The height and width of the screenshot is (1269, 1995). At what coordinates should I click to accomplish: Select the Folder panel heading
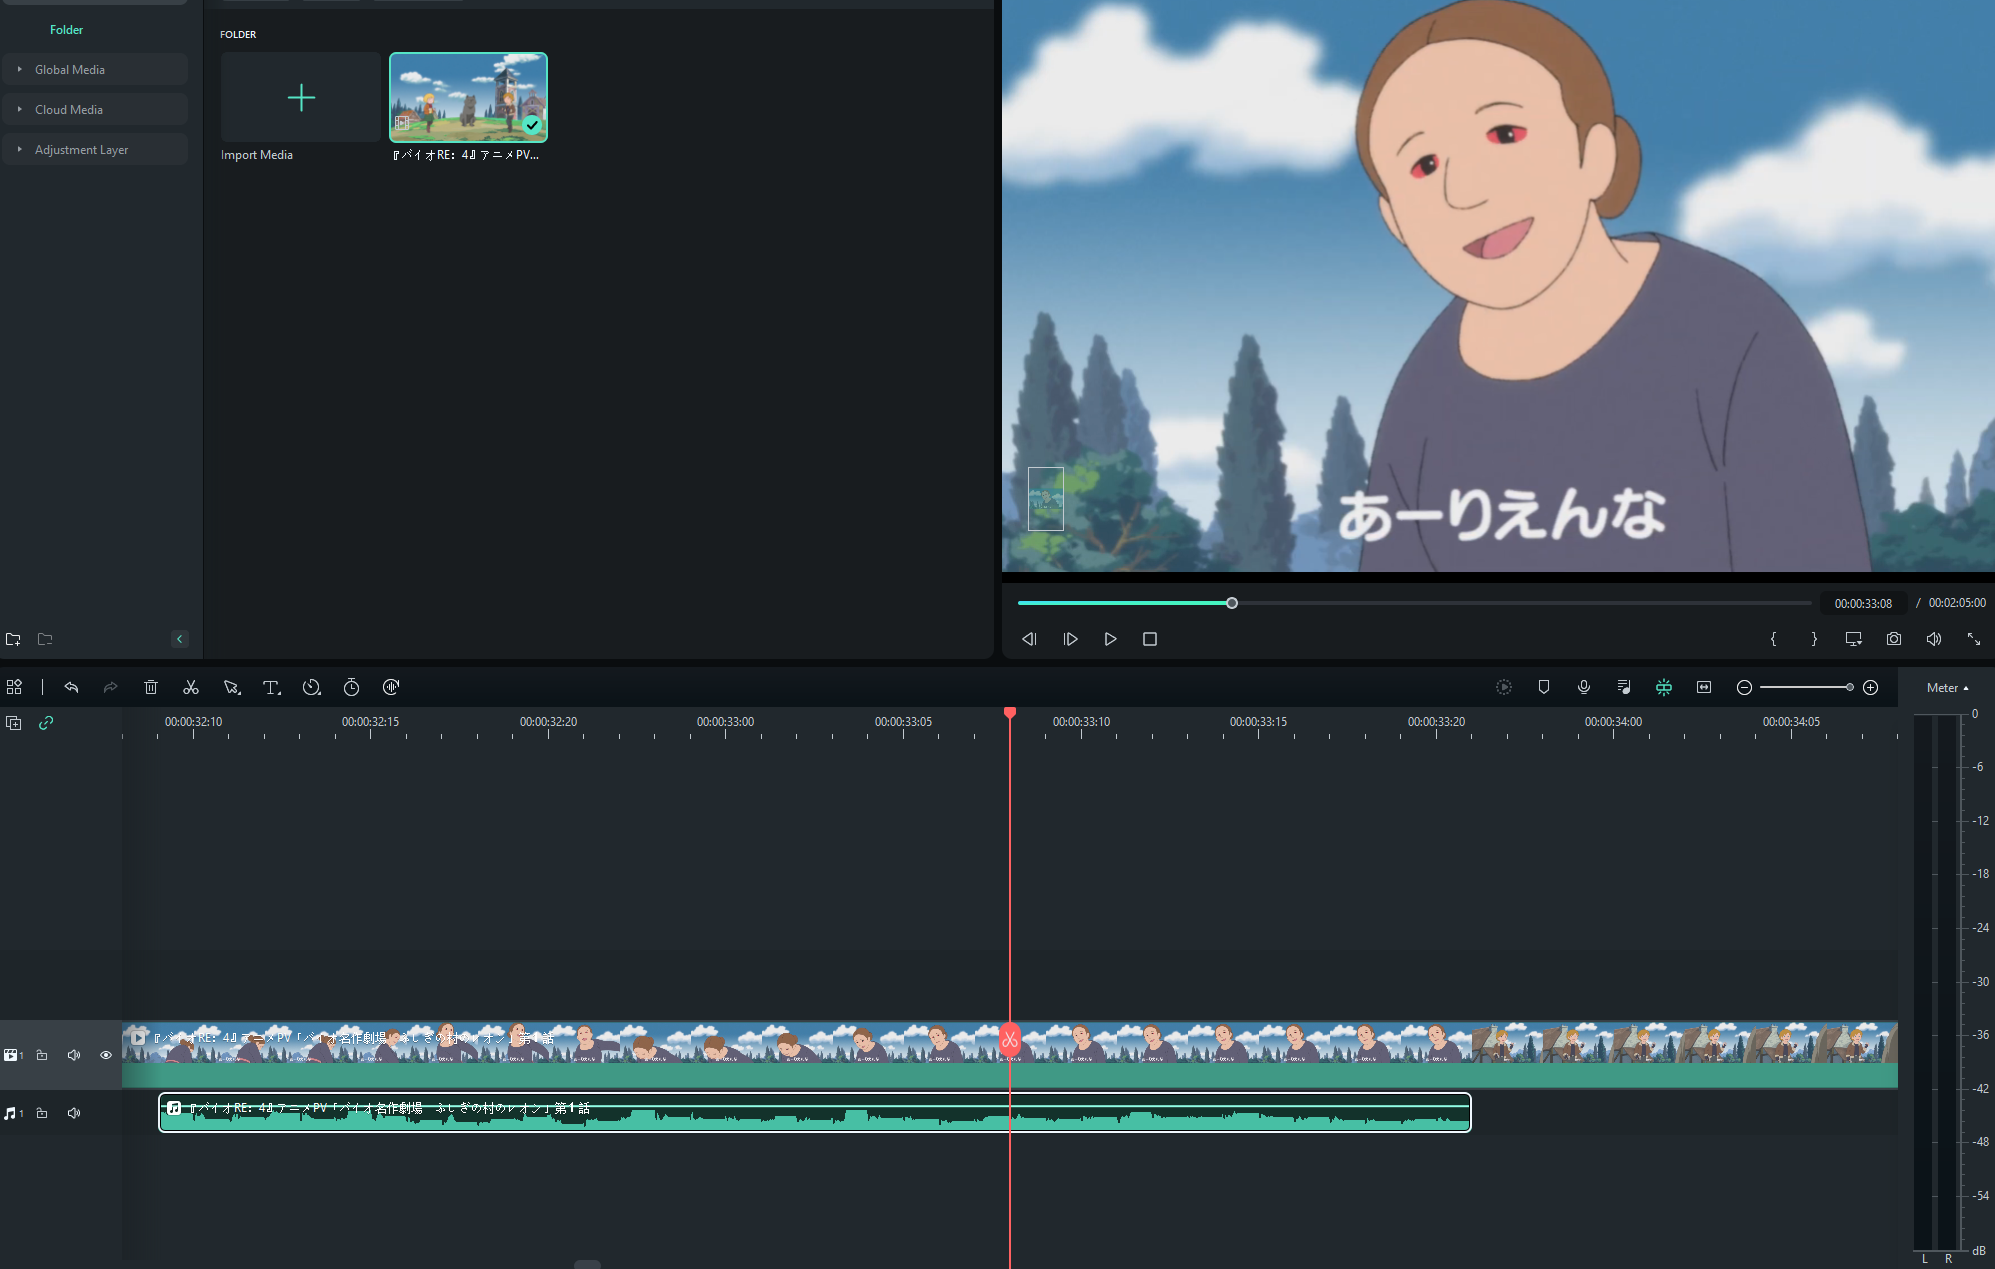point(66,29)
